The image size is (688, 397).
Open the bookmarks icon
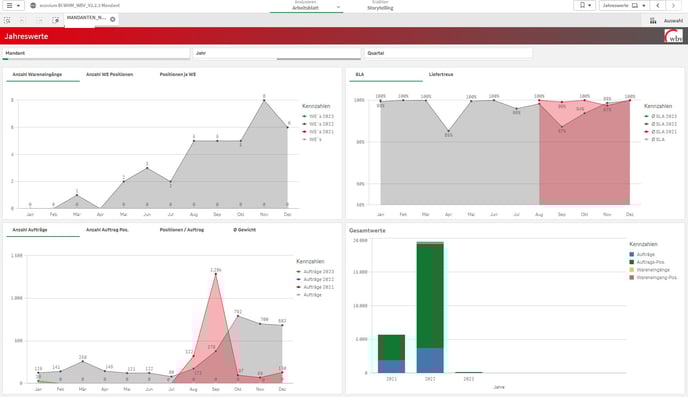click(x=582, y=5)
